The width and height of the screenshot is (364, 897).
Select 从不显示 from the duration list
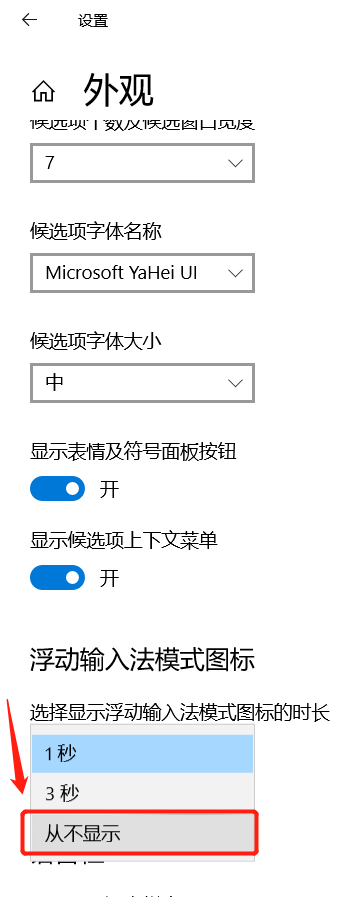(142, 834)
